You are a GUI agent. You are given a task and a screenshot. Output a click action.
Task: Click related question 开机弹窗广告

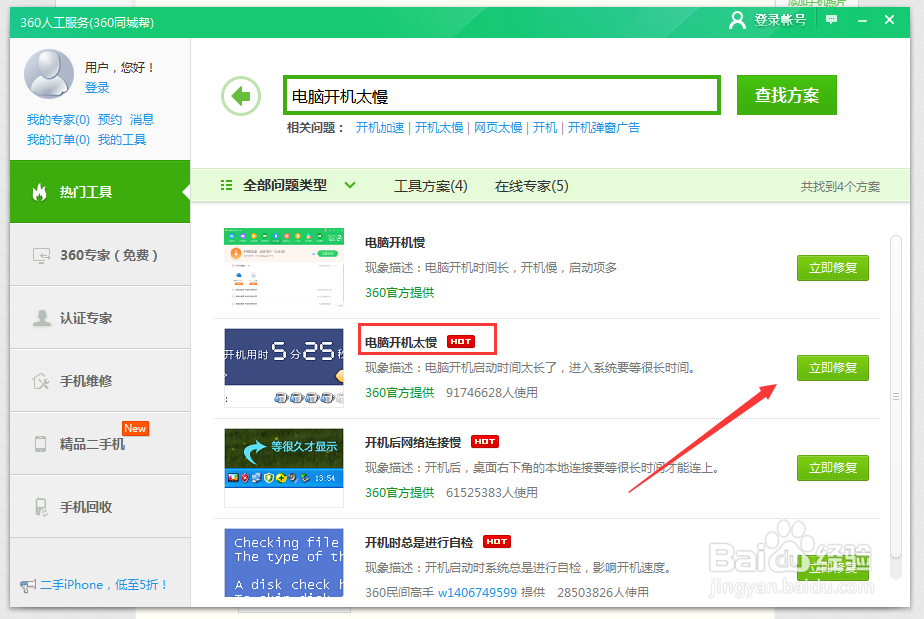point(604,128)
